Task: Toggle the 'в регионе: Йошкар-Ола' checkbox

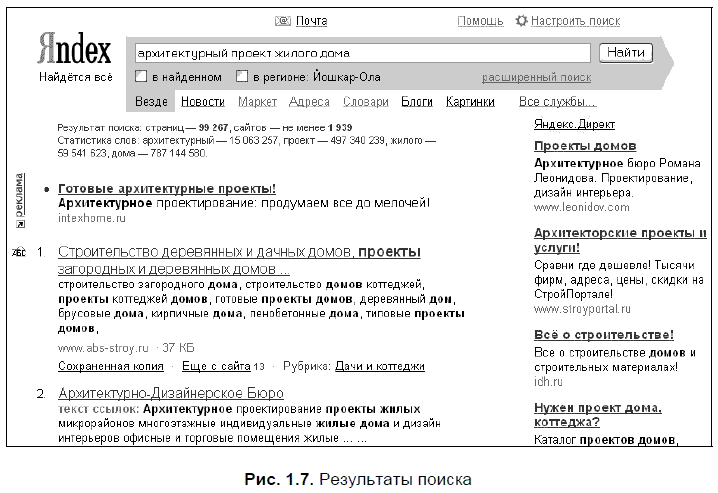Action: pos(241,77)
